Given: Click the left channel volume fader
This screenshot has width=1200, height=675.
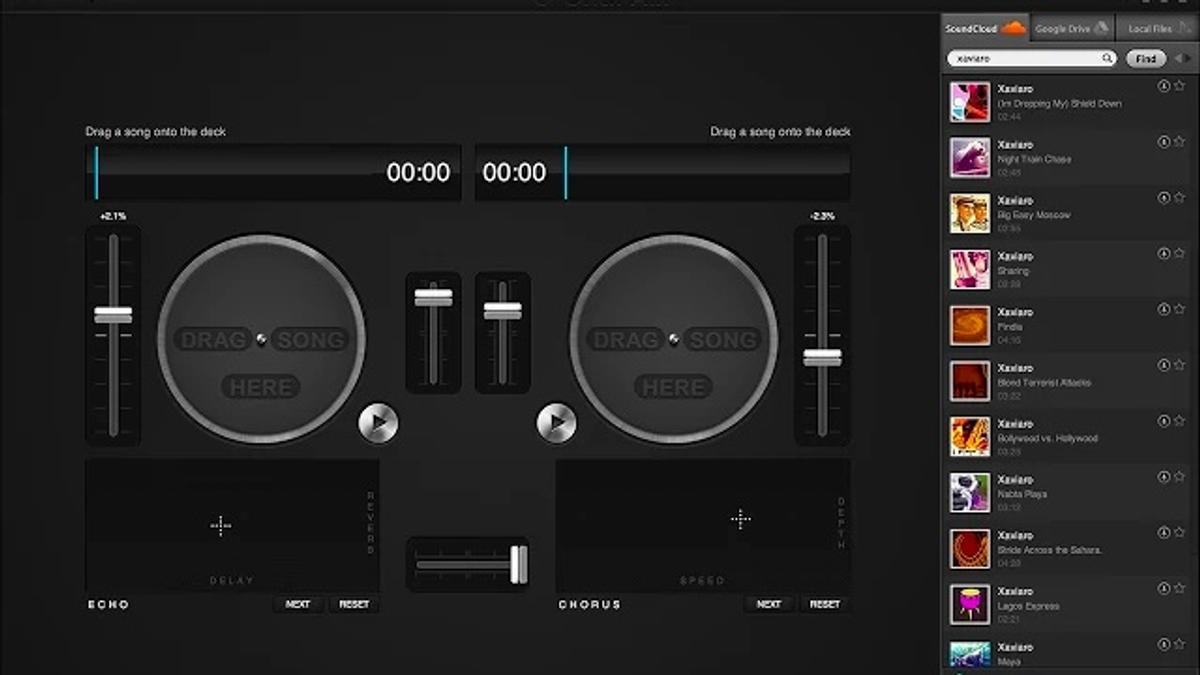Looking at the screenshot, I should tap(433, 297).
